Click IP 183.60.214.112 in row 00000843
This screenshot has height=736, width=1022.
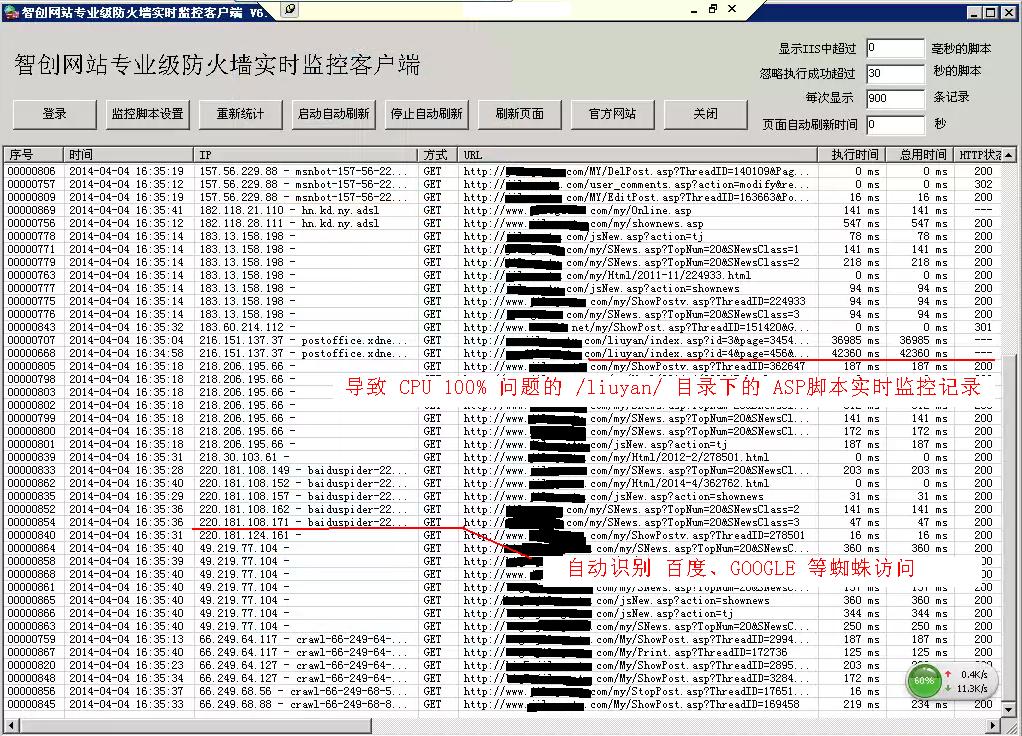click(242, 327)
